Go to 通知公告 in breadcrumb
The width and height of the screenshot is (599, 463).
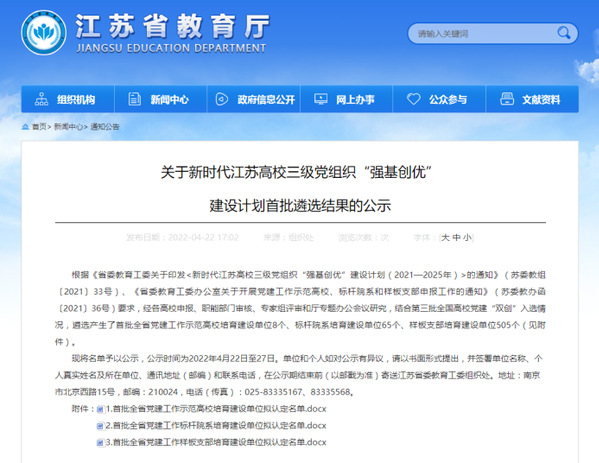tap(105, 127)
